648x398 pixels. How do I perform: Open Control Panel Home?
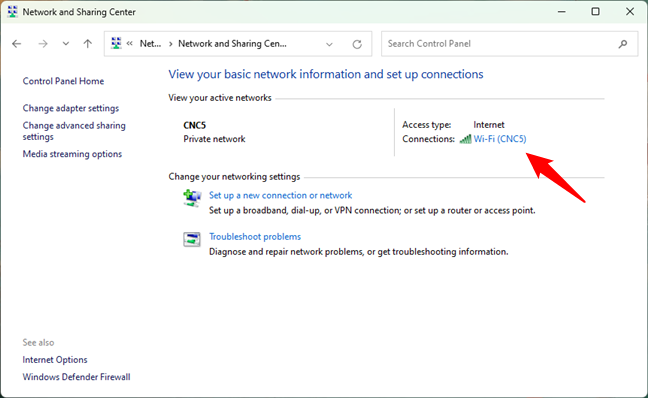pyautogui.click(x=63, y=81)
